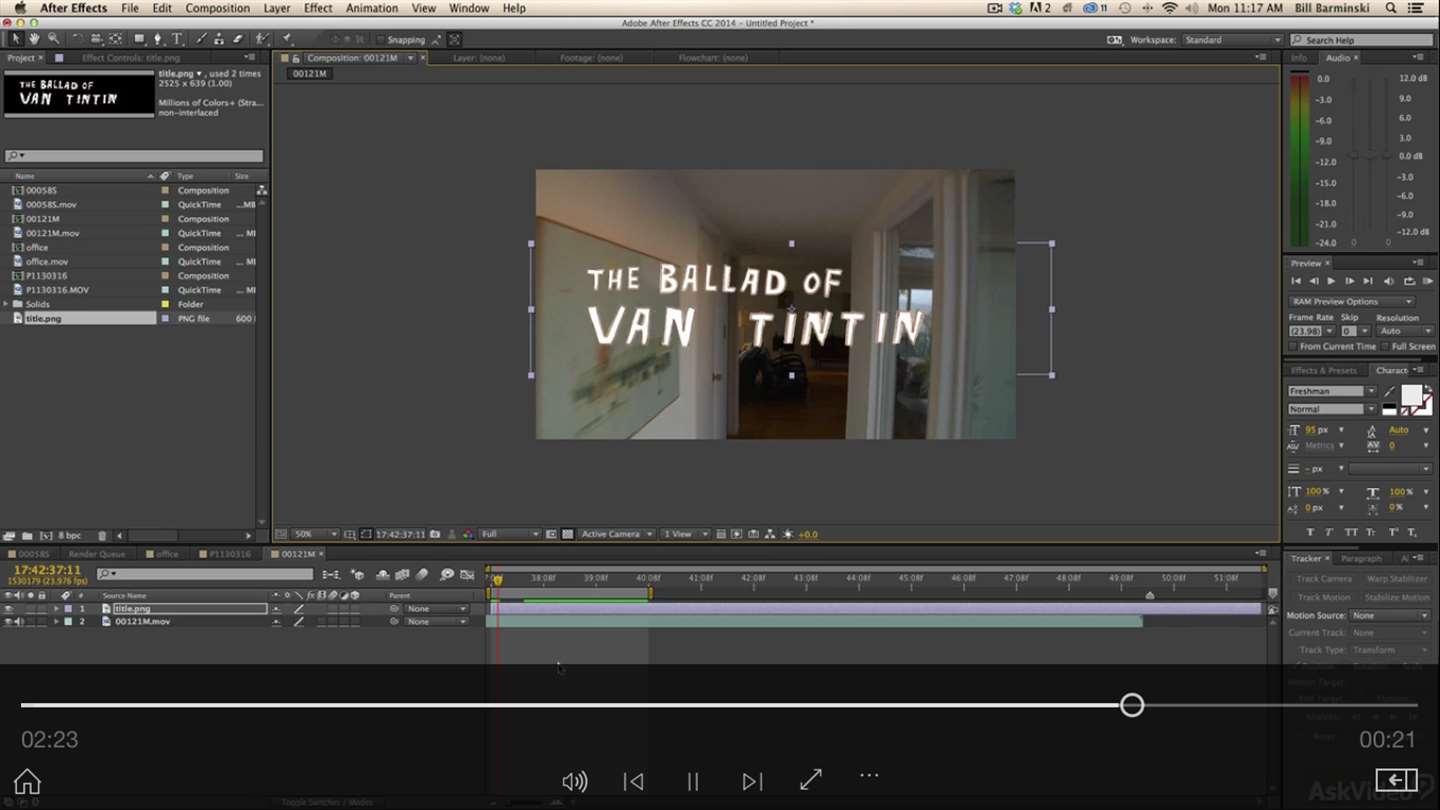Open the Normal font style dropdown
Image resolution: width=1440 pixels, height=810 pixels.
tap(1332, 409)
